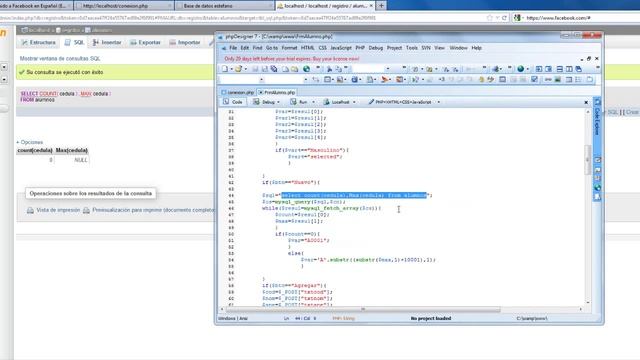Click the Mostrar ventana de consultas SQL link
This screenshot has width=640, height=360.
coord(60,58)
